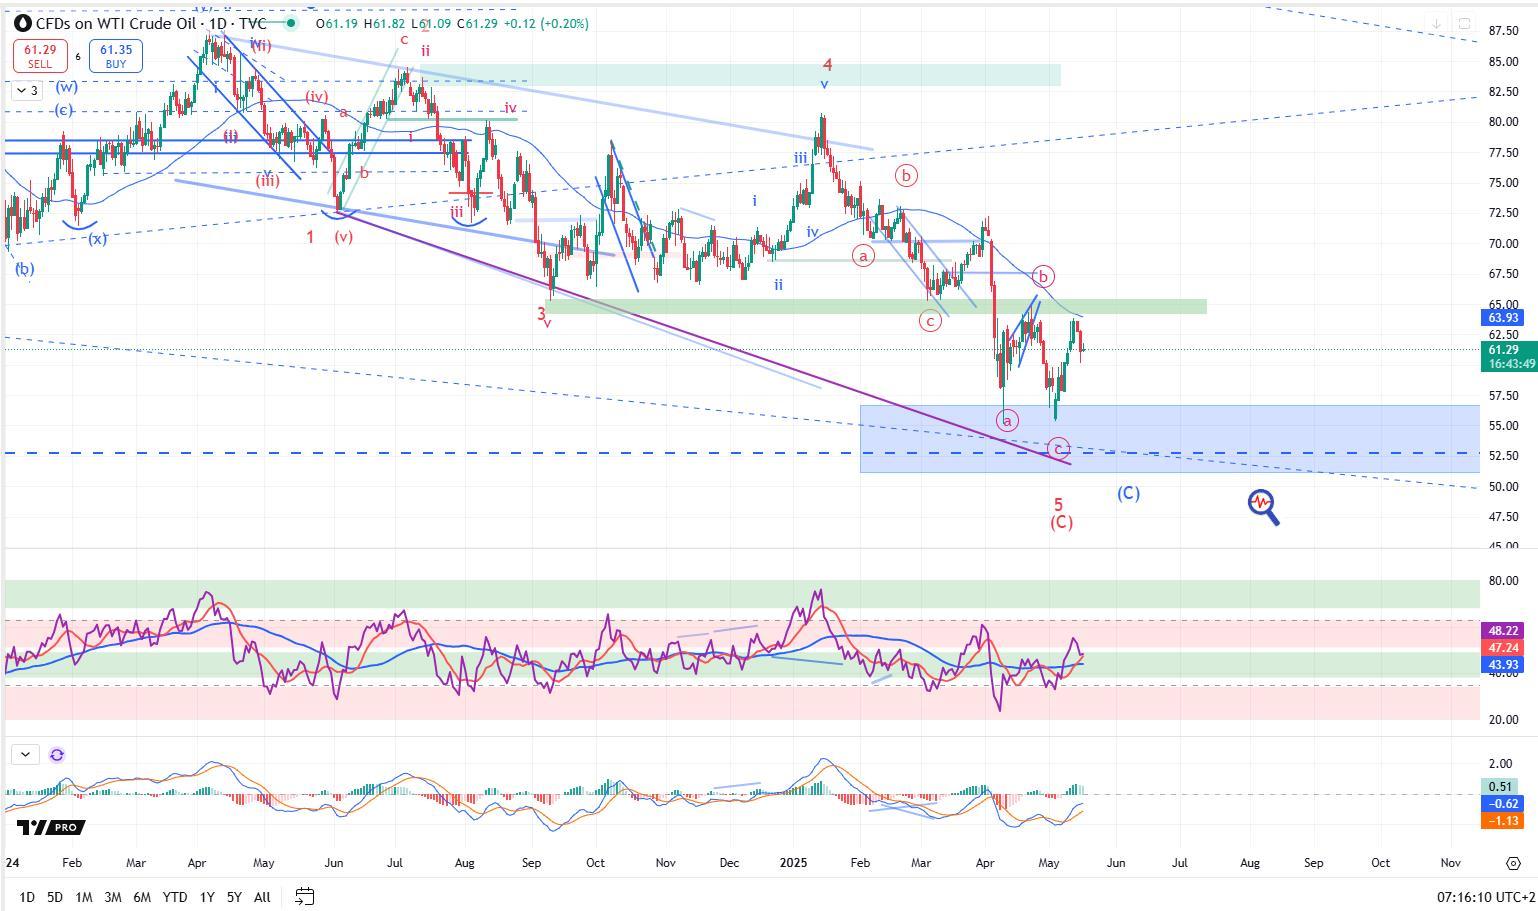
Task: Click the 2025 label on the time axis
Action: (x=793, y=863)
